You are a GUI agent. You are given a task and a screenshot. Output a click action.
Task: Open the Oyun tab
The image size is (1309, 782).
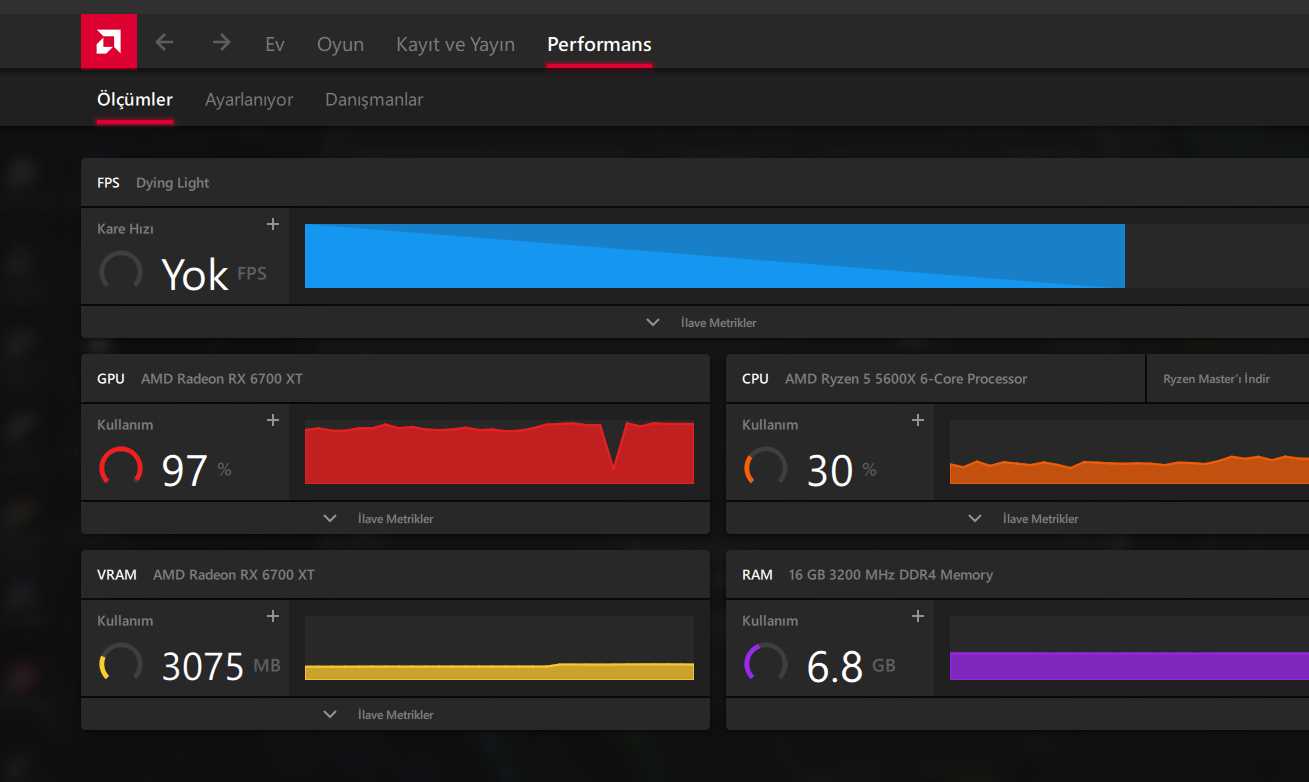(x=340, y=44)
